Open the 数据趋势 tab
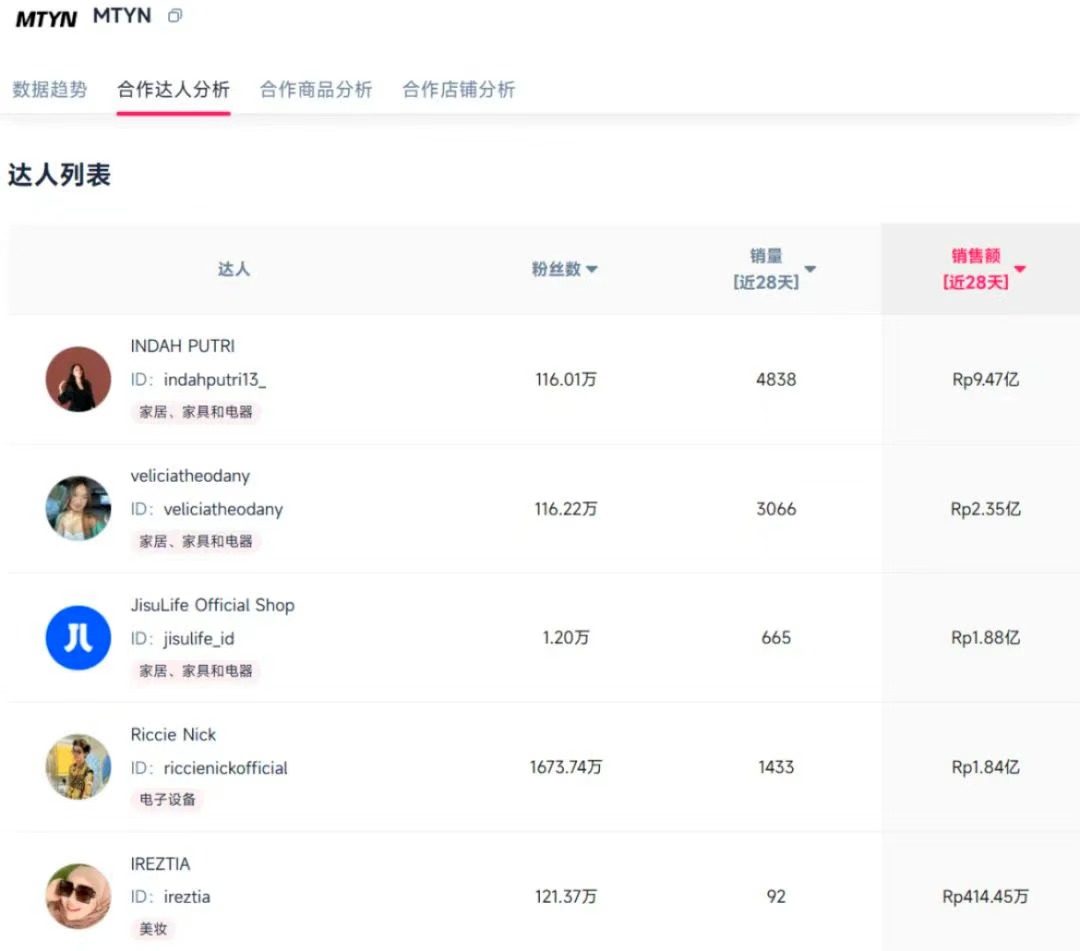Screen dimensions: 1080x951 pos(50,89)
